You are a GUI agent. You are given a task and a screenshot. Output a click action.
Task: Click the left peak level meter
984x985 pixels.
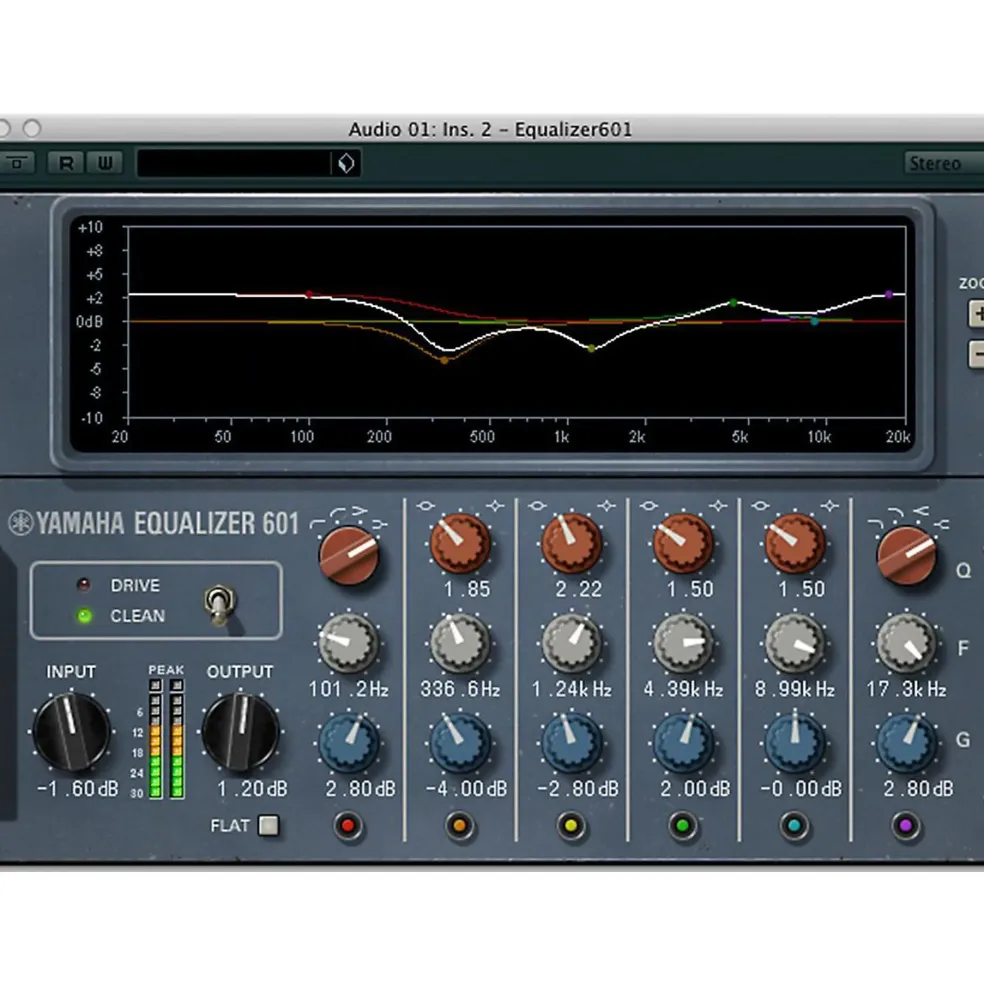[155, 739]
